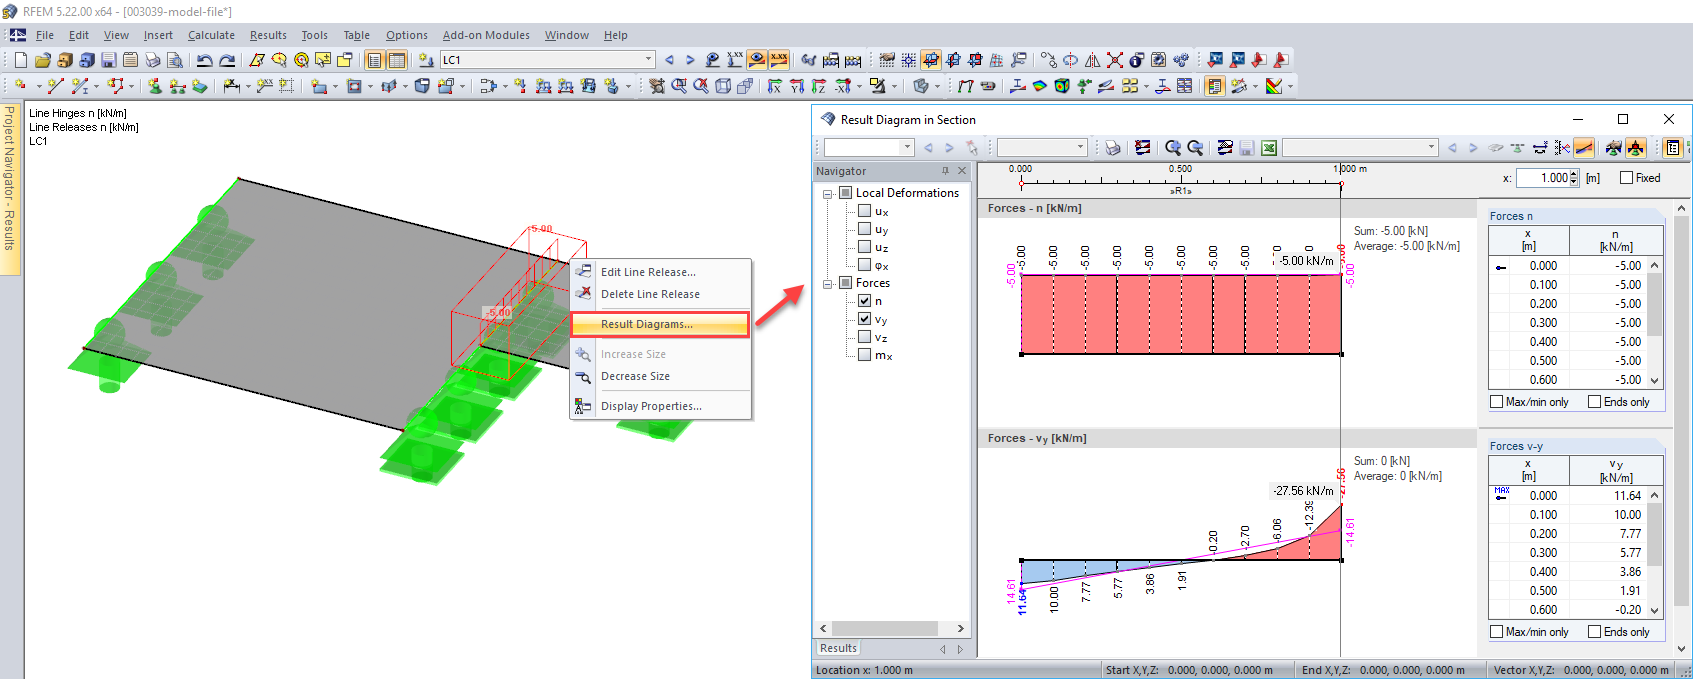Select Result Diagrams... in context menu
Image resolution: width=1693 pixels, height=679 pixels.
[660, 324]
